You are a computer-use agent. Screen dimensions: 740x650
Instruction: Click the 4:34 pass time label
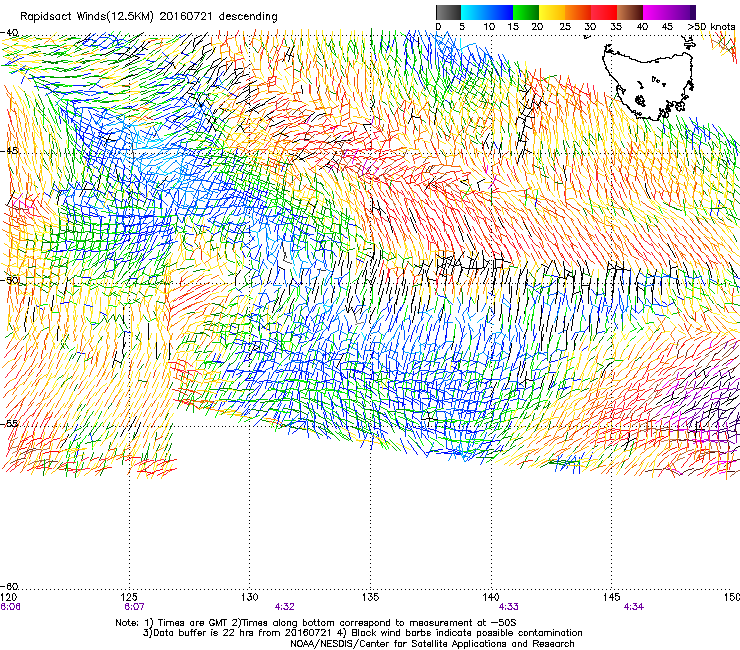(x=633, y=607)
